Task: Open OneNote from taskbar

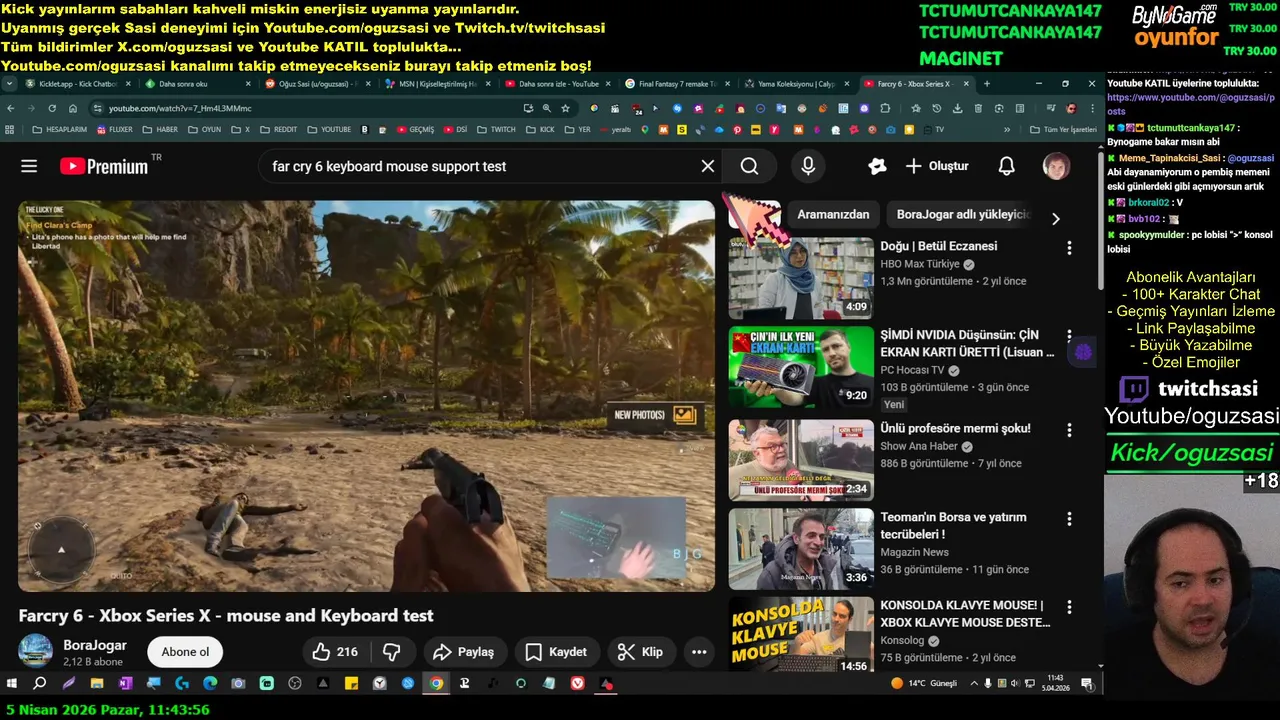Action: (125, 684)
